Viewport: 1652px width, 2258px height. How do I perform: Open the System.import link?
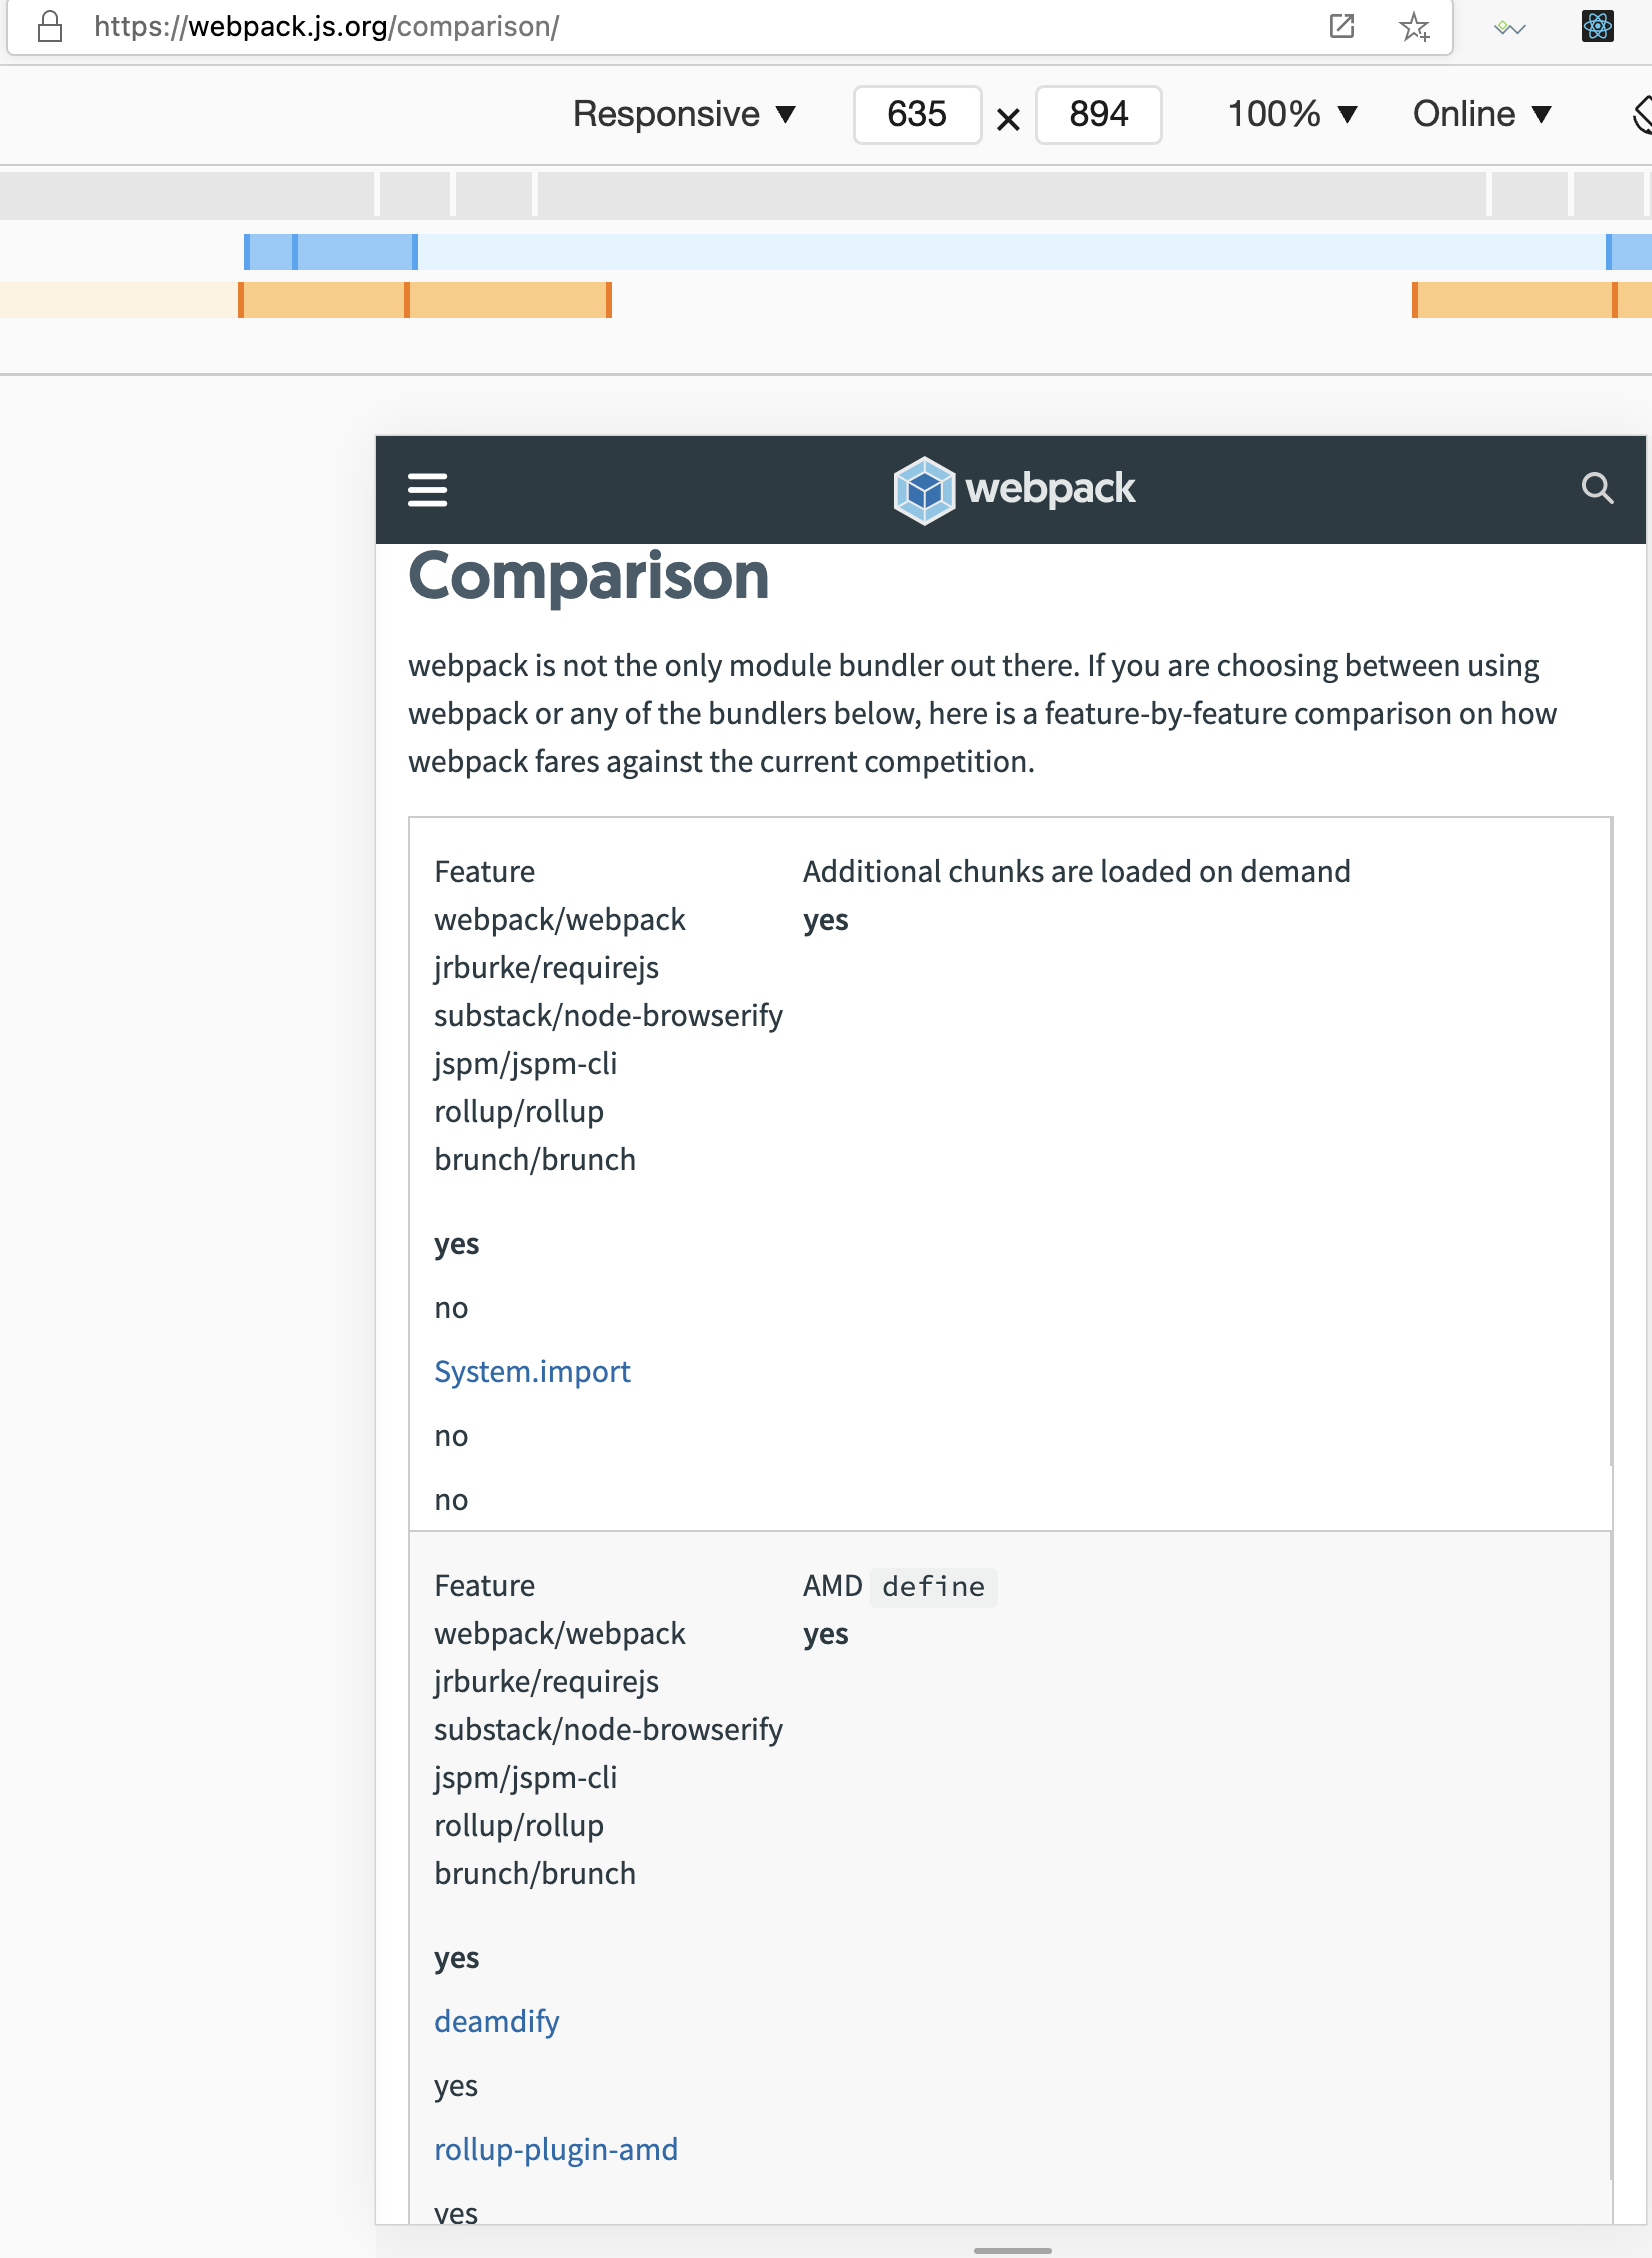point(532,1371)
